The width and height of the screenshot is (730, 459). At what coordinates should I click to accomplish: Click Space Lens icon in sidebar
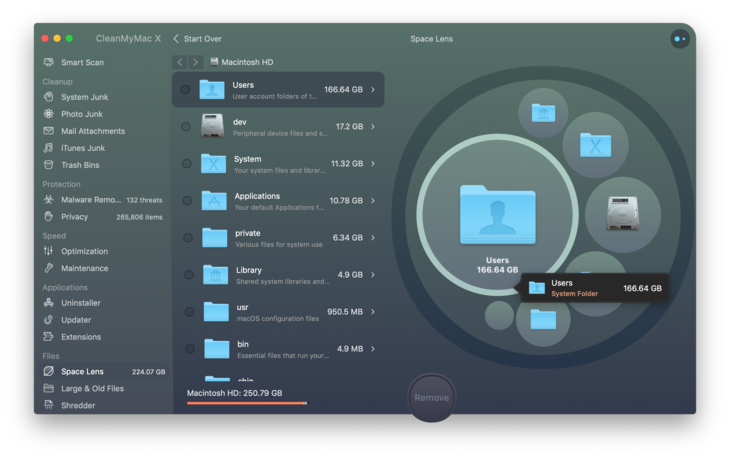(x=48, y=371)
